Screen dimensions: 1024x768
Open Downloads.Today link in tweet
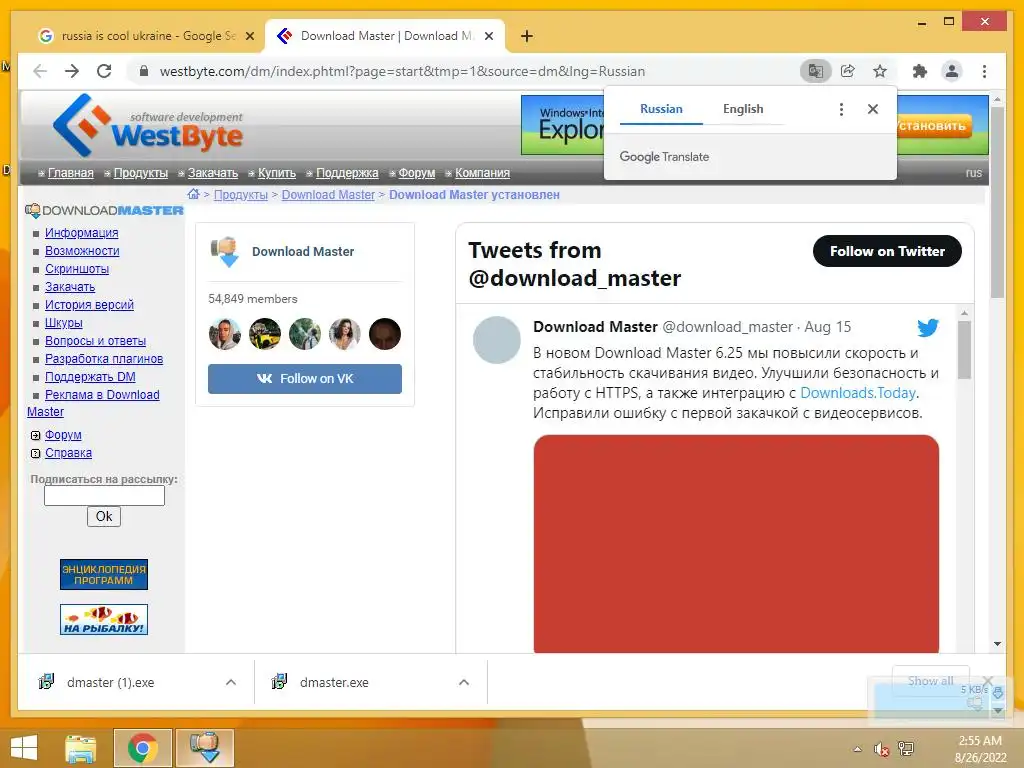tap(858, 393)
